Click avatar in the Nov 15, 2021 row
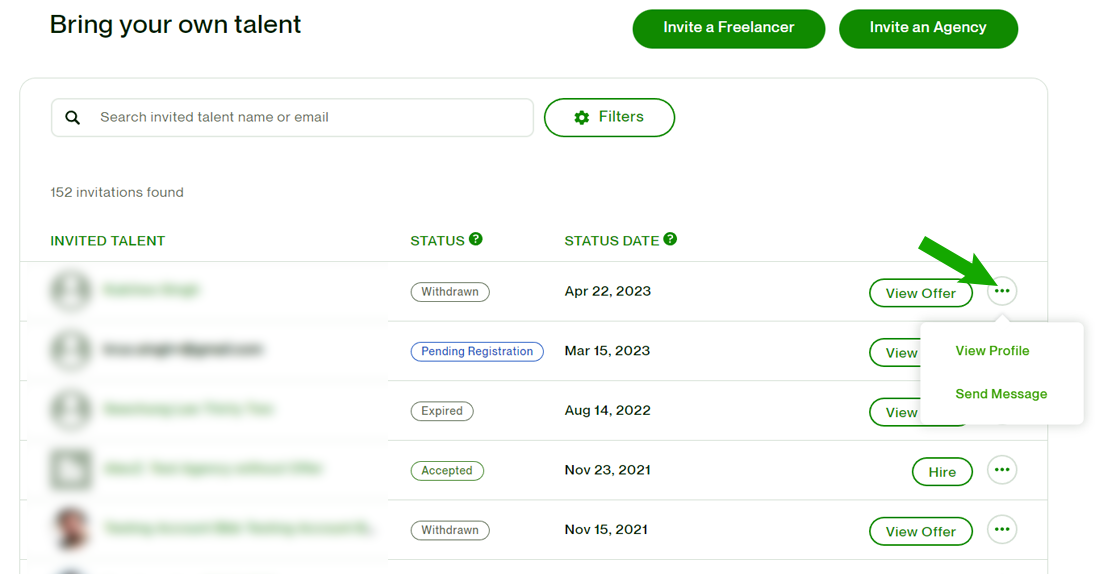1095x574 pixels. click(x=71, y=529)
